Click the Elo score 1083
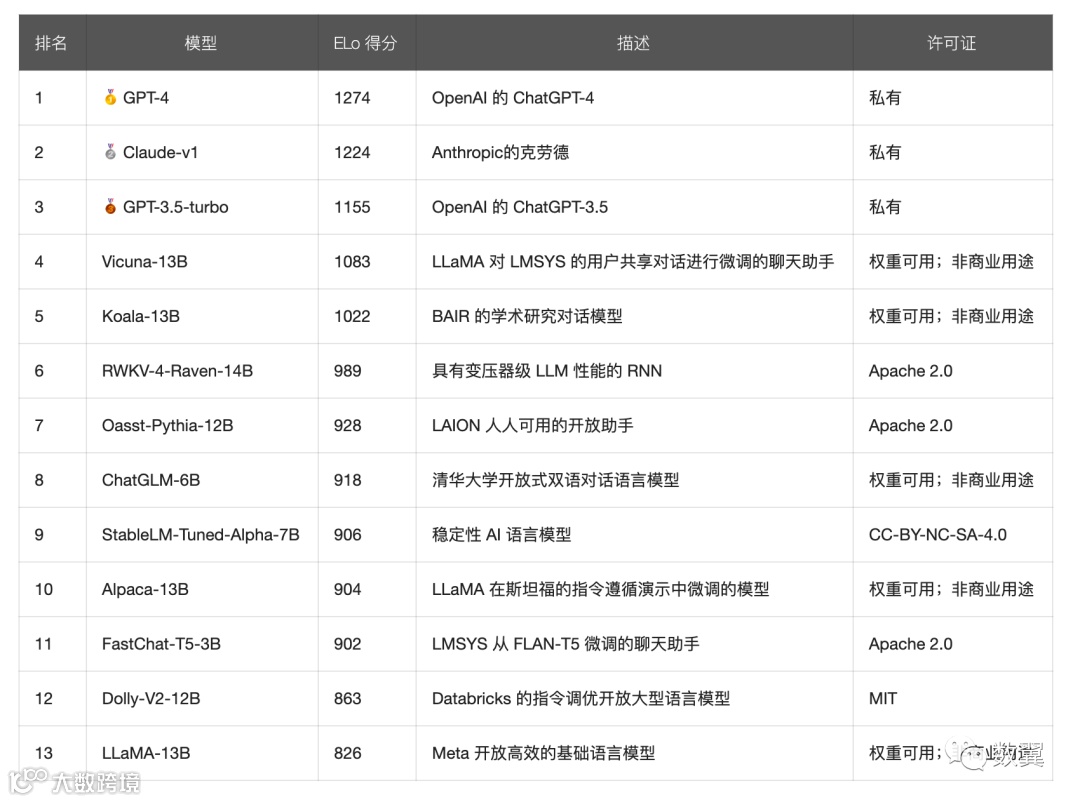 pyautogui.click(x=352, y=261)
